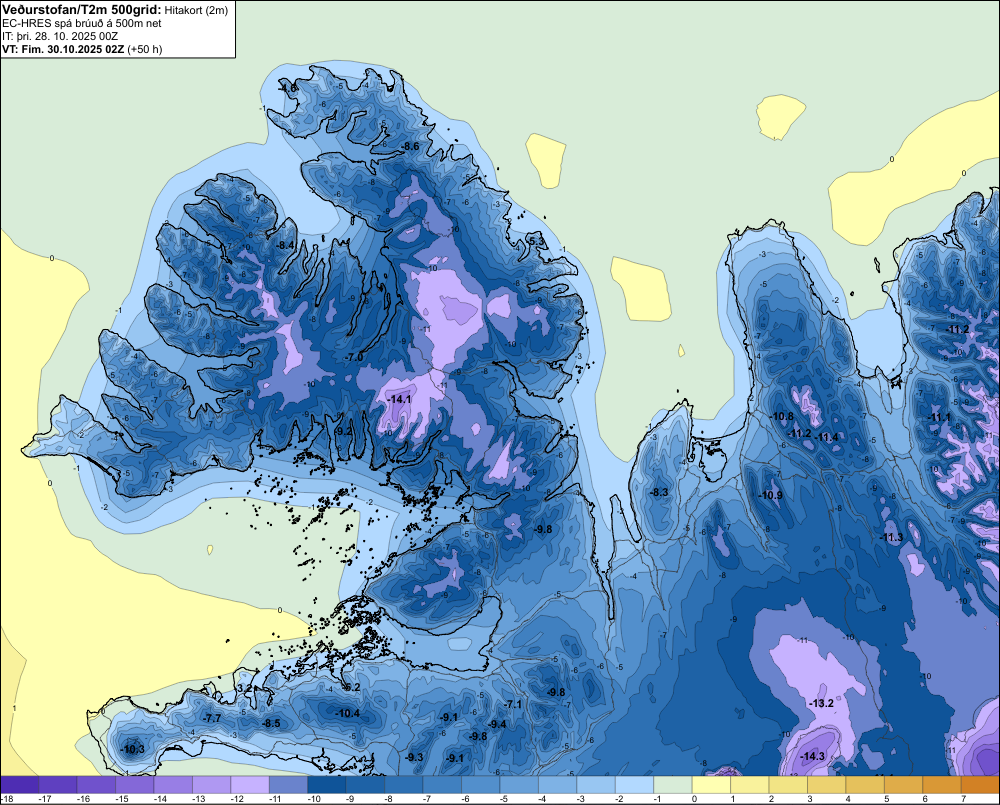Click the -7.1 temperature label
The width and height of the screenshot is (1000, 805).
[x=513, y=704]
